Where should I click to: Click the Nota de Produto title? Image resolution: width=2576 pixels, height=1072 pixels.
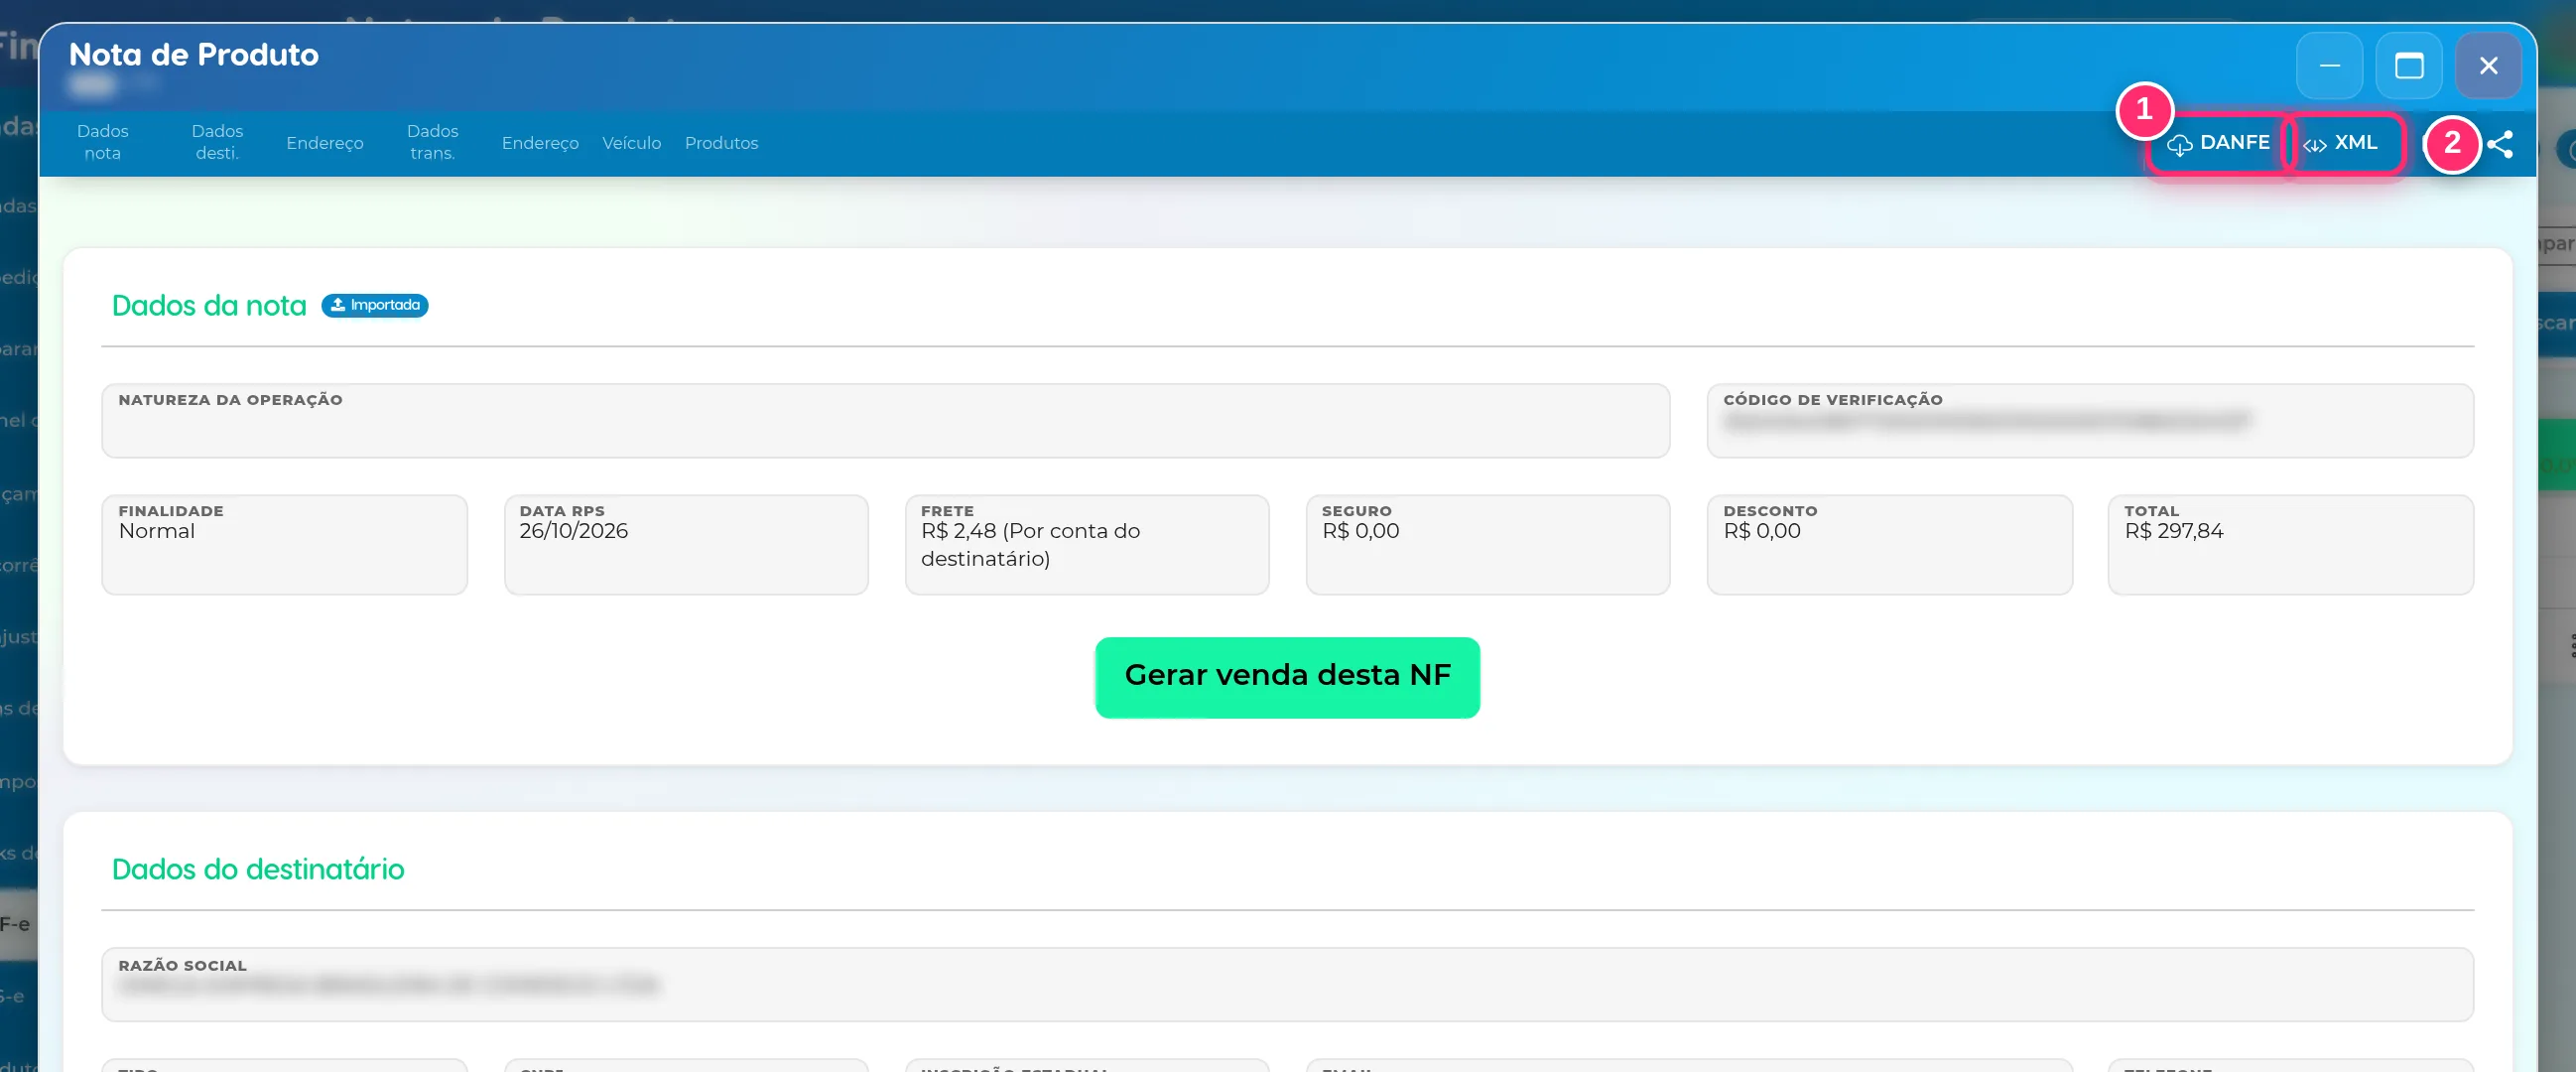pos(194,55)
